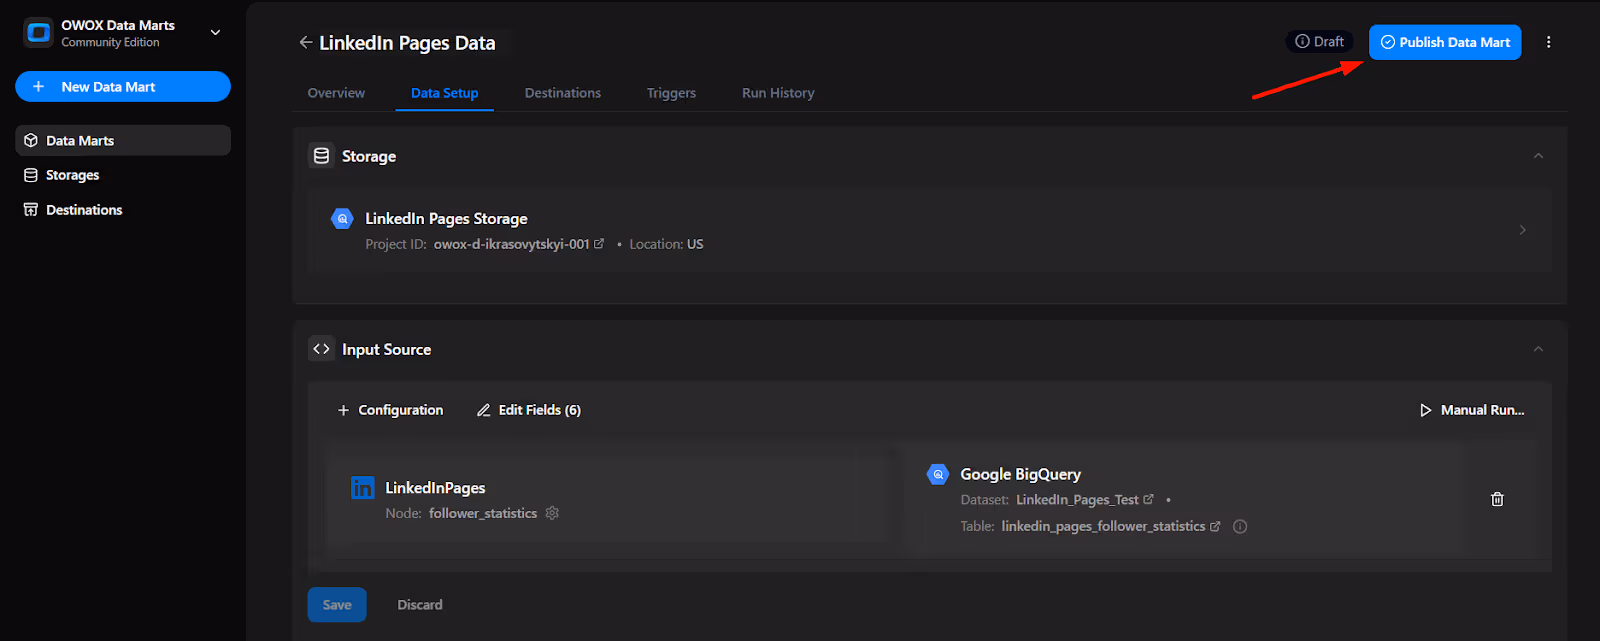Switch to the Overview tab

click(x=336, y=93)
